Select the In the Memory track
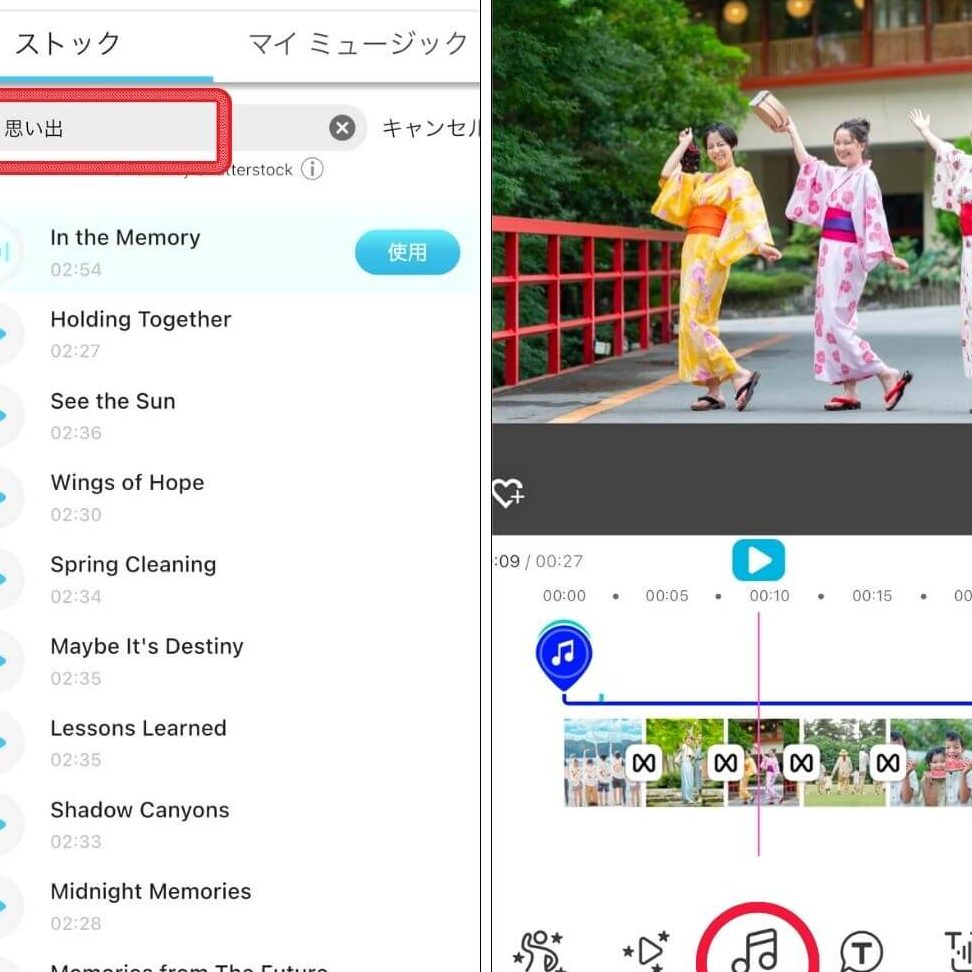Screen dimensions: 972x972 [x=239, y=252]
